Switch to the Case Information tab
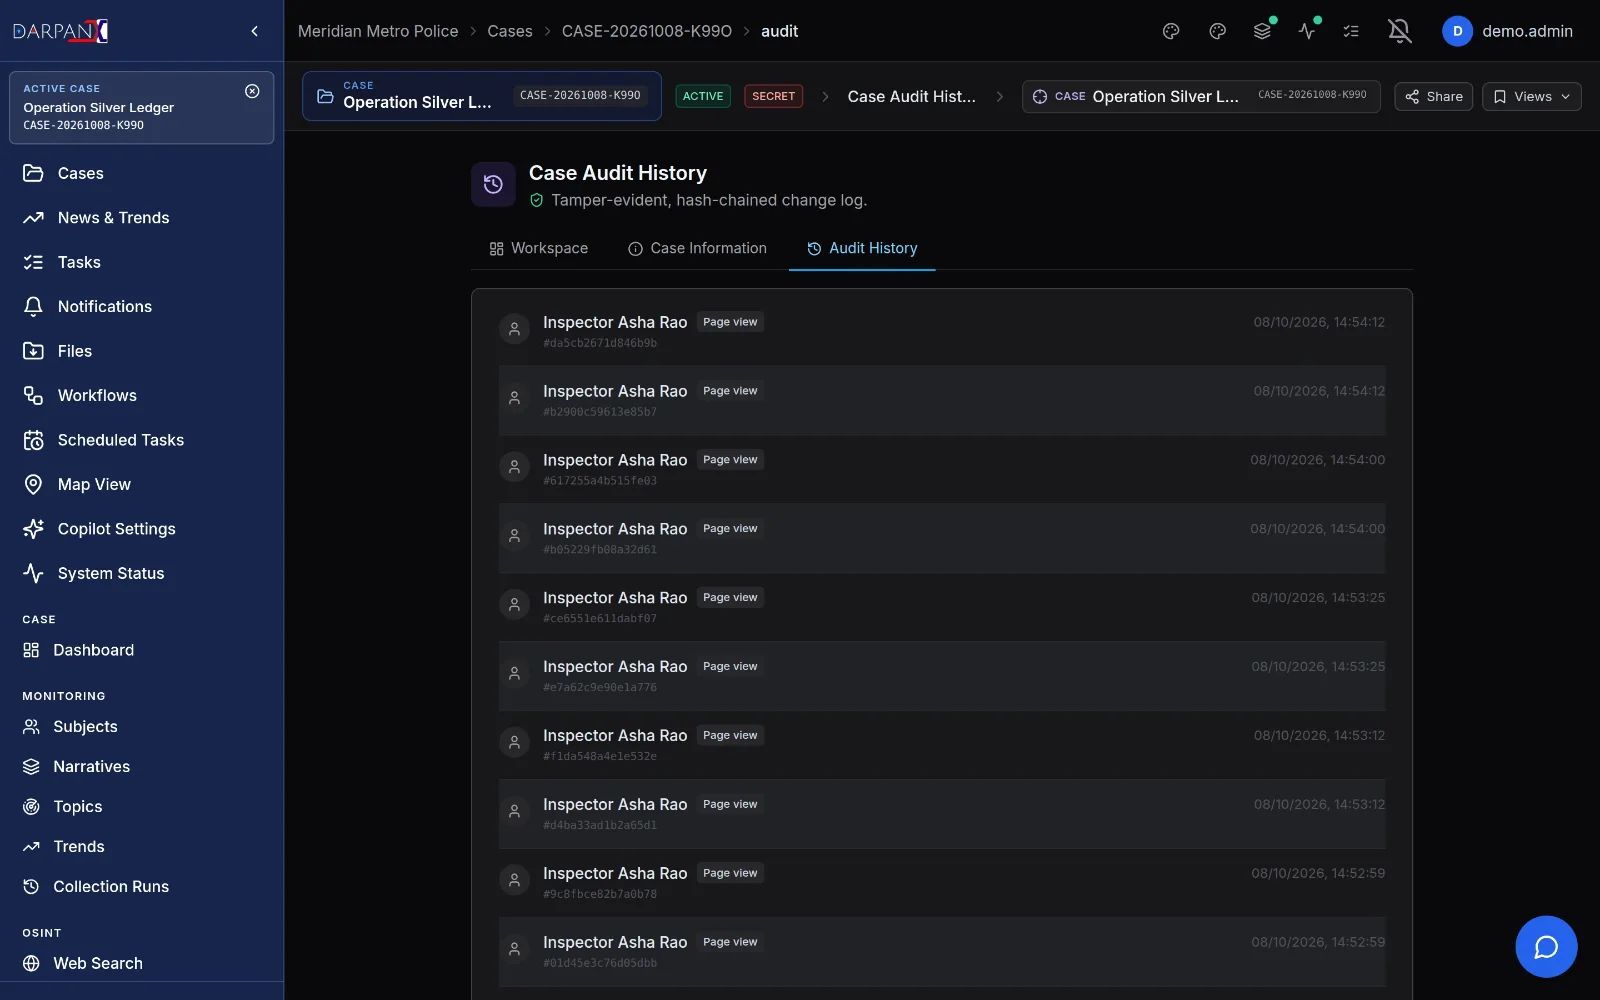 coord(697,248)
